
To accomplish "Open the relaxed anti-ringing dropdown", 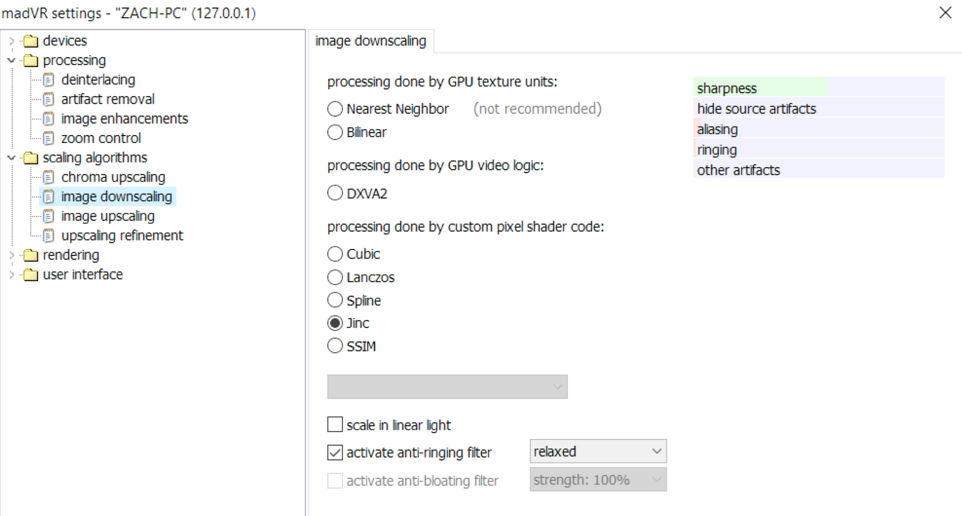I will (x=597, y=452).
